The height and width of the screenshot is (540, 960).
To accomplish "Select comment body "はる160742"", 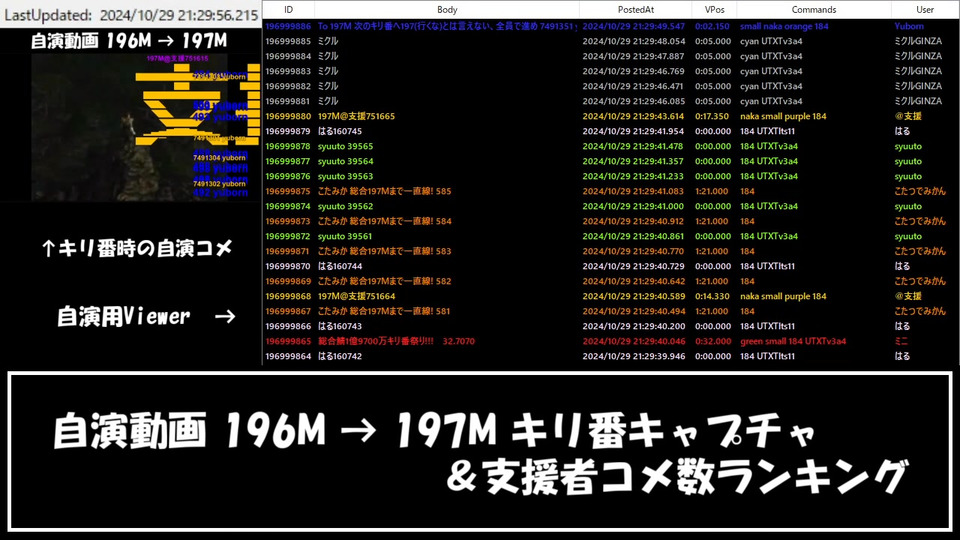I will click(x=340, y=356).
